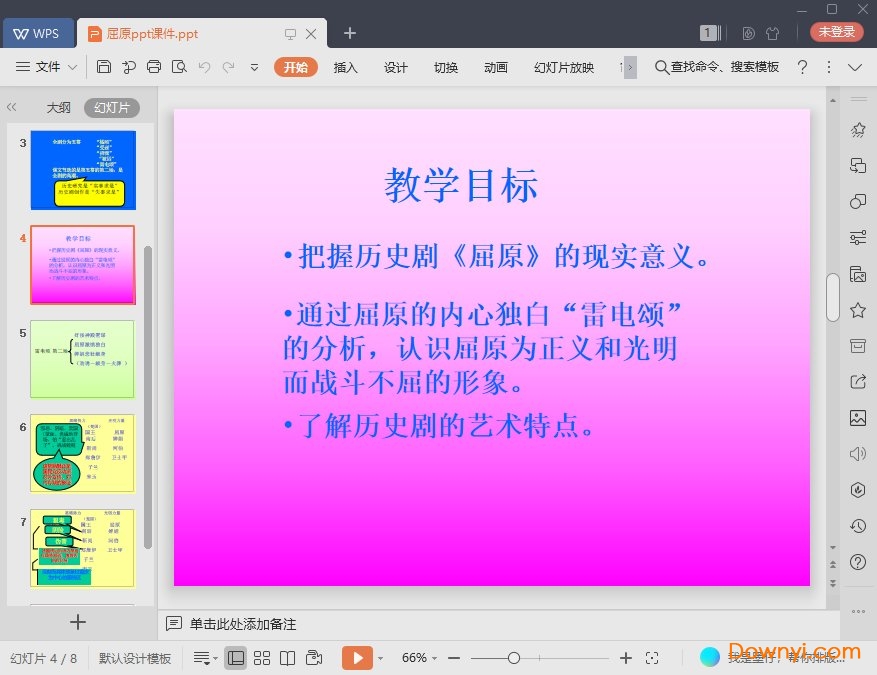
Task: Switch to Slide Sorter view
Action: 262,658
